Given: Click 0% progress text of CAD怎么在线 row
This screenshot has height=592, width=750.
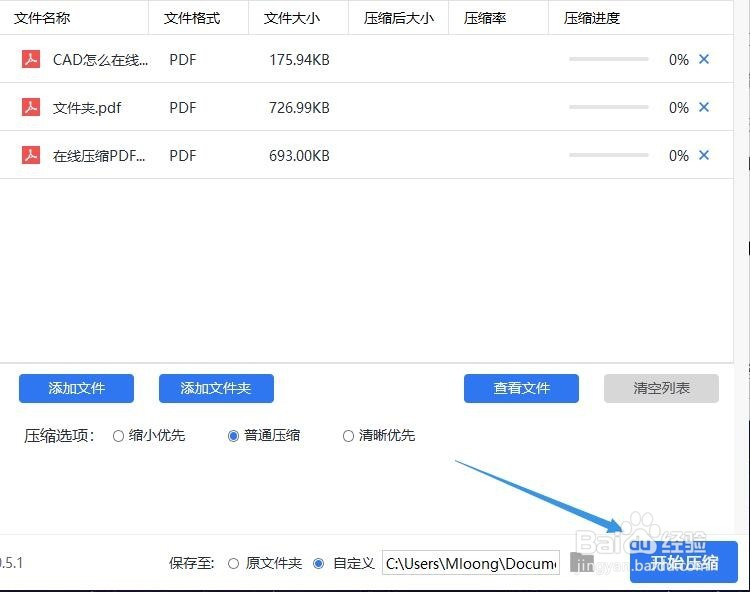Looking at the screenshot, I should (679, 60).
